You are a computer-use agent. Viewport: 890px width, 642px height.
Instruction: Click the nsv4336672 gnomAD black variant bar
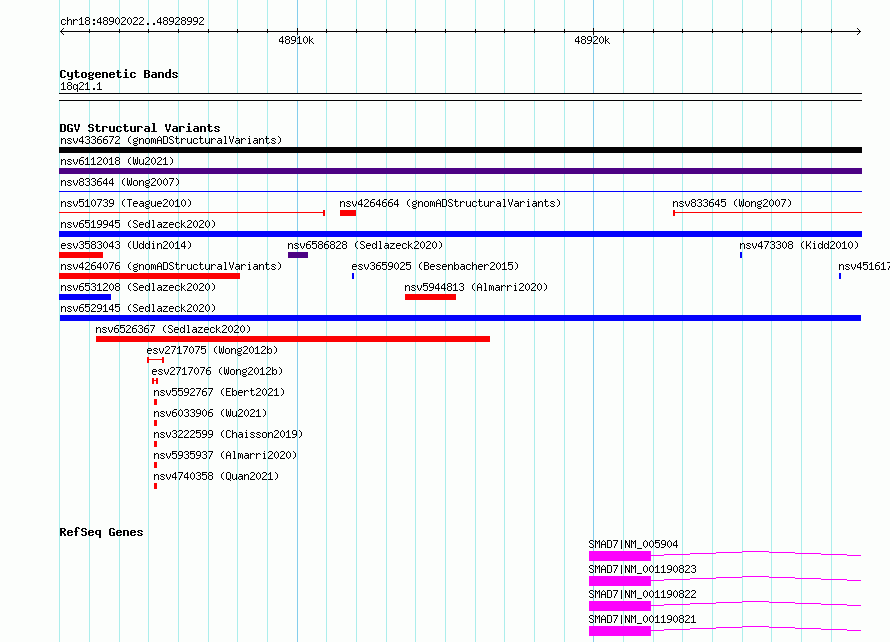[x=460, y=150]
